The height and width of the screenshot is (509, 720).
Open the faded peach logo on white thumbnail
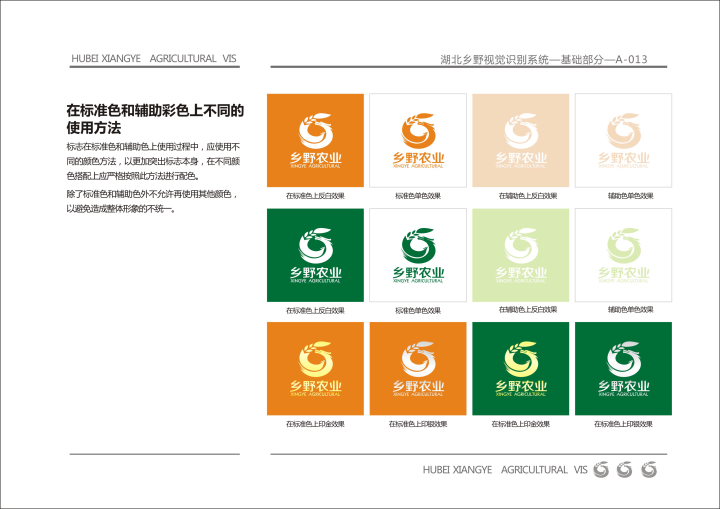(623, 140)
